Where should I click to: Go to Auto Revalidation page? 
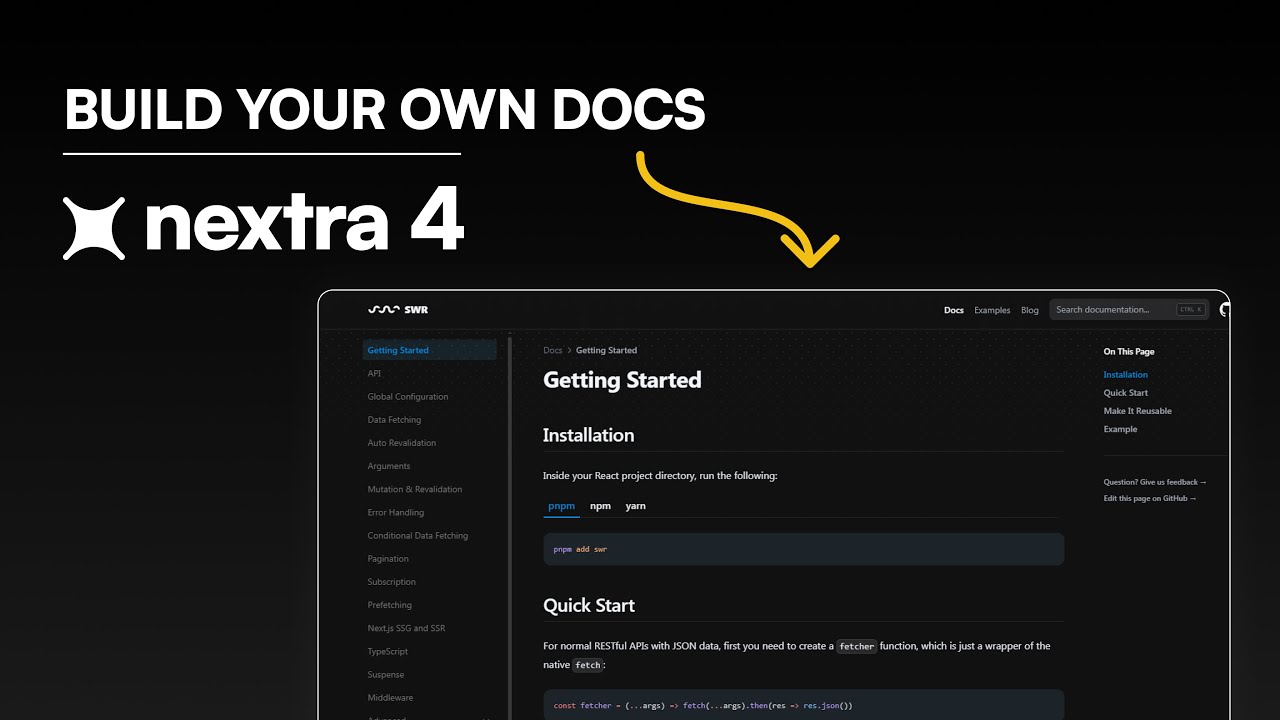[x=402, y=443]
